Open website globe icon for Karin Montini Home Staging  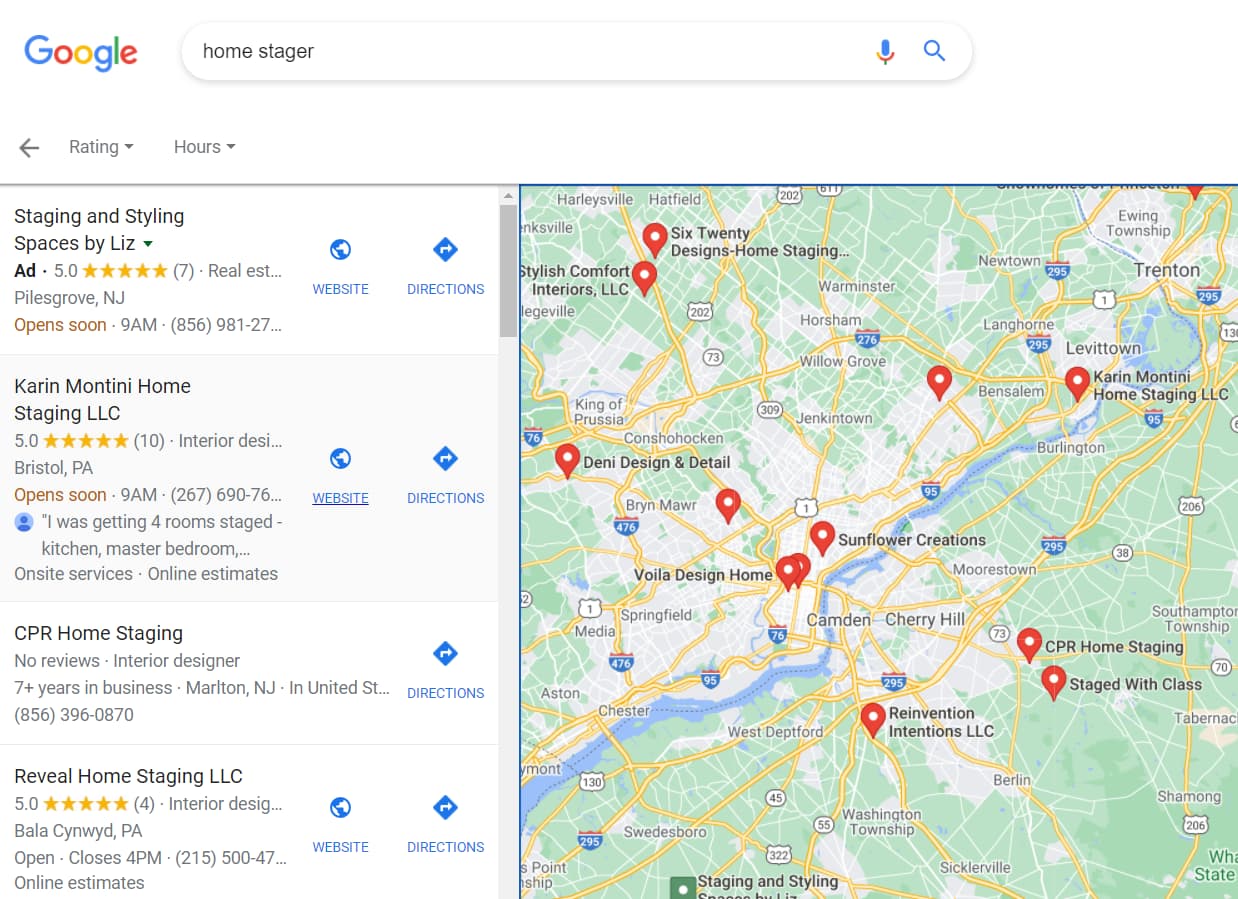click(340, 459)
